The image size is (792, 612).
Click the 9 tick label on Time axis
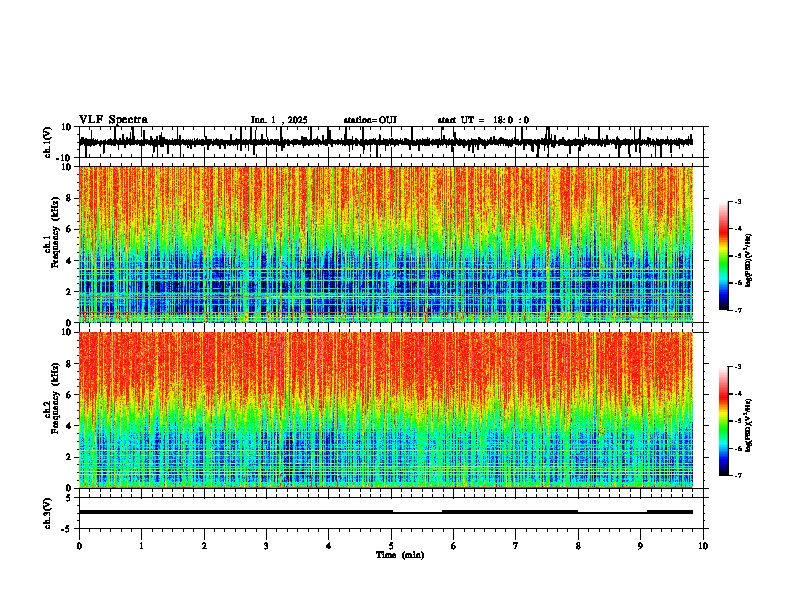click(640, 546)
